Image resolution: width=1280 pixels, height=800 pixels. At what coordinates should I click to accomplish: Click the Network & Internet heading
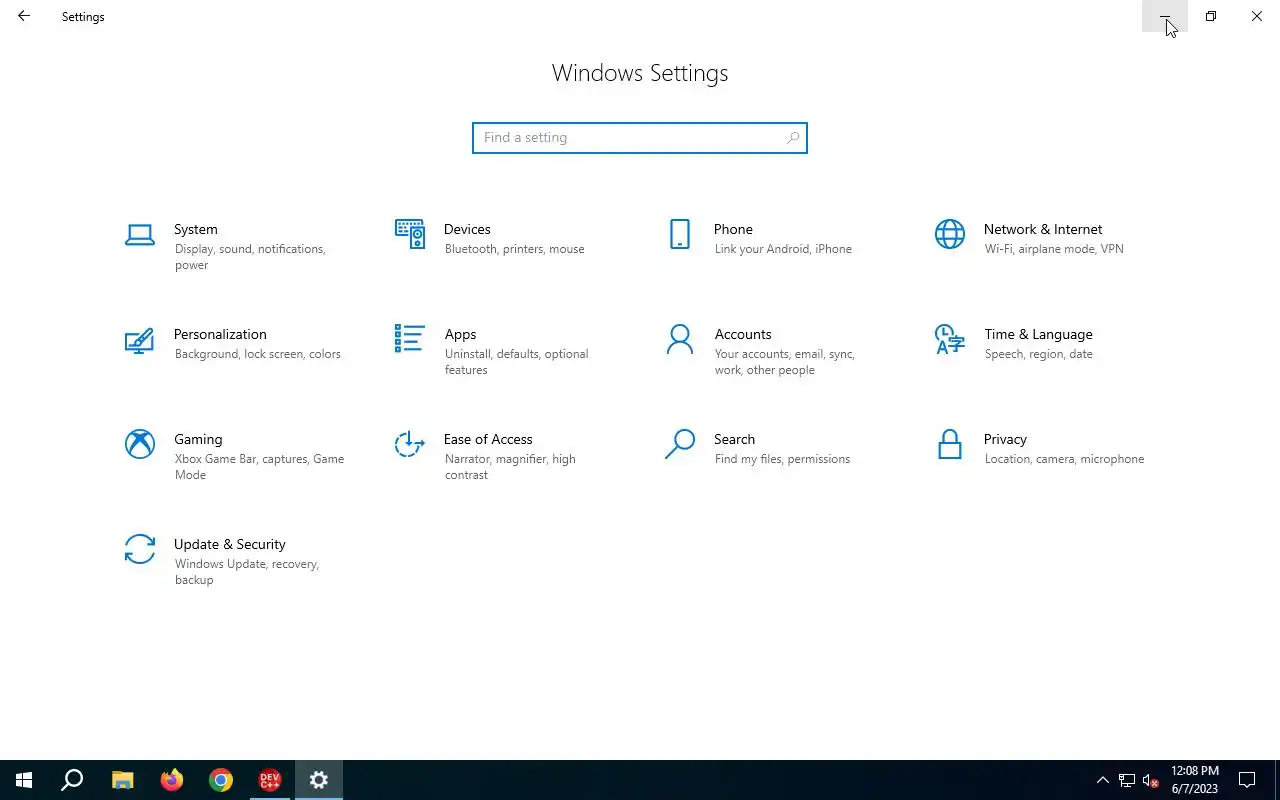1043,229
